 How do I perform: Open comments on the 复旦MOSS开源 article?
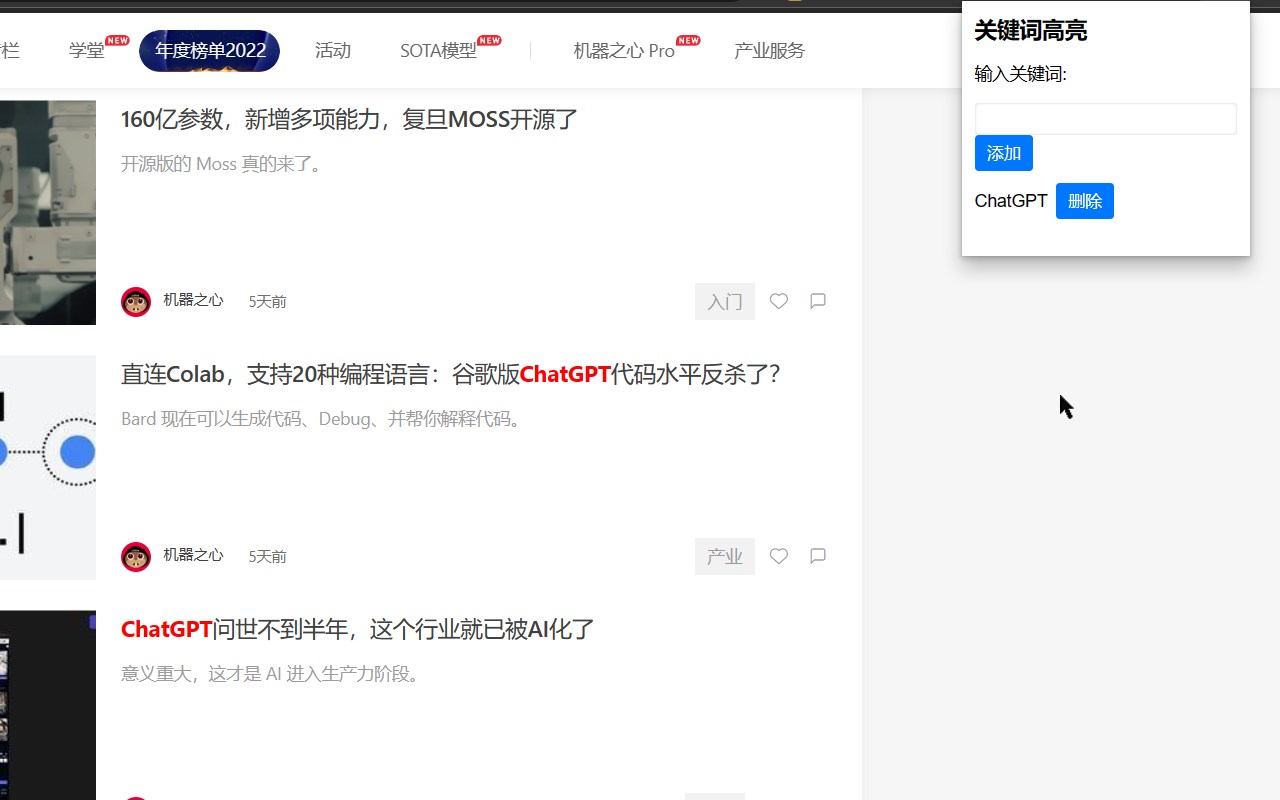(818, 301)
